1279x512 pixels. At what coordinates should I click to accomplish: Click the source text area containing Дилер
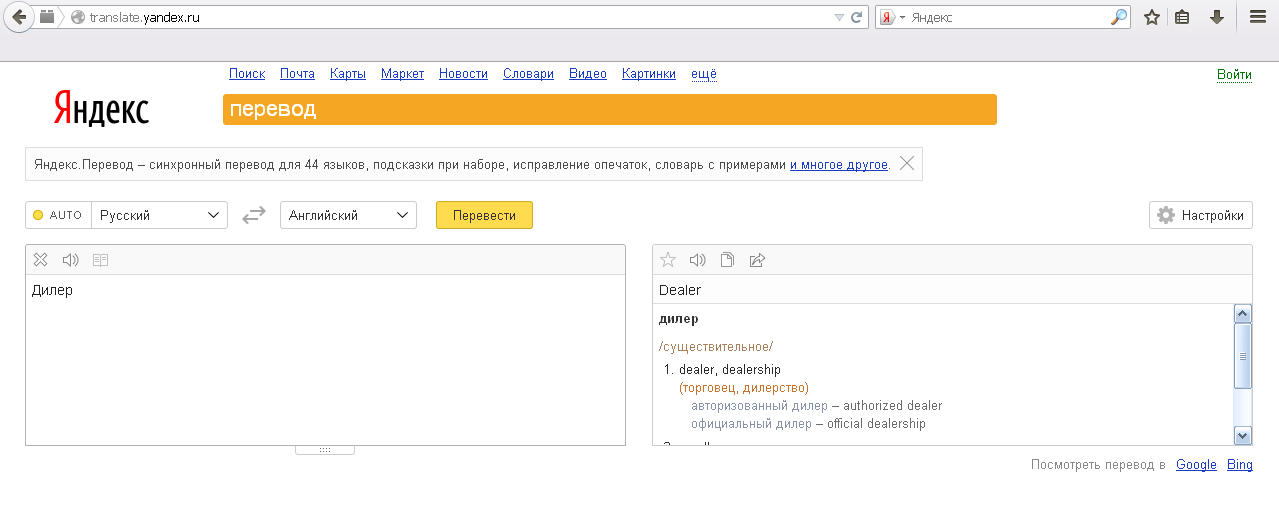coord(325,360)
